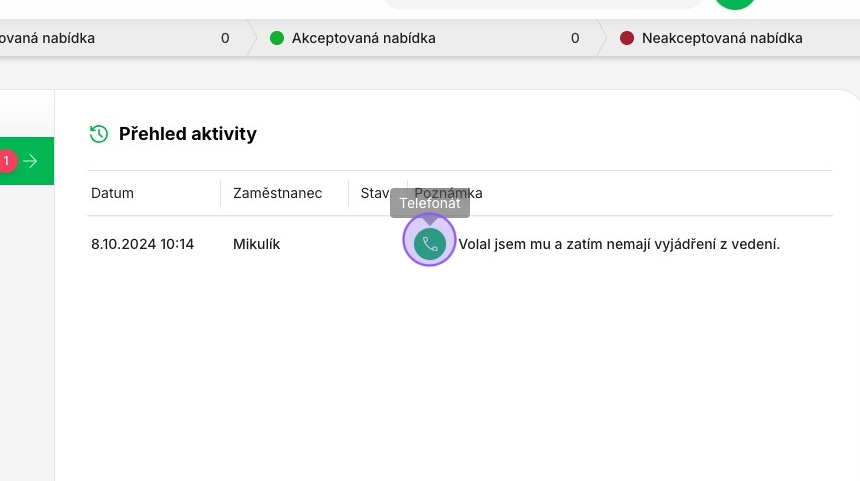Click the green round button at top

point(735,3)
